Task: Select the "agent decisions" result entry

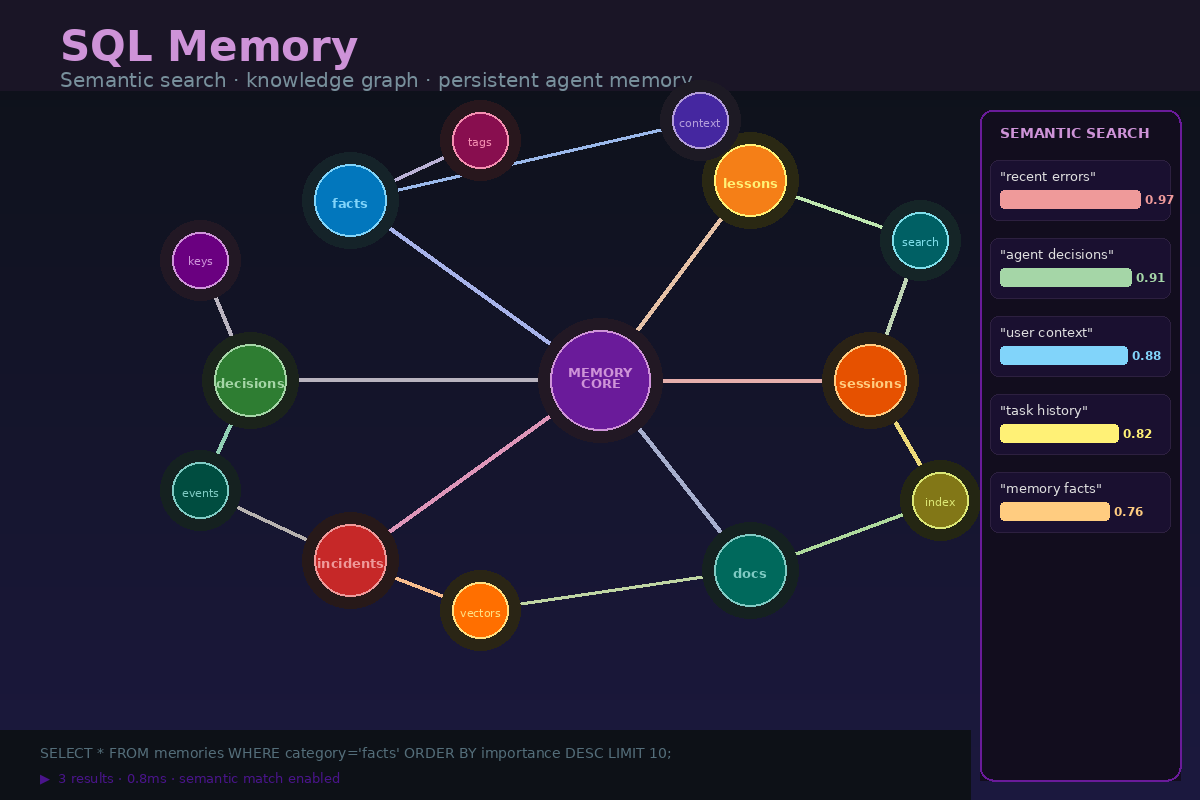Action: (1080, 267)
